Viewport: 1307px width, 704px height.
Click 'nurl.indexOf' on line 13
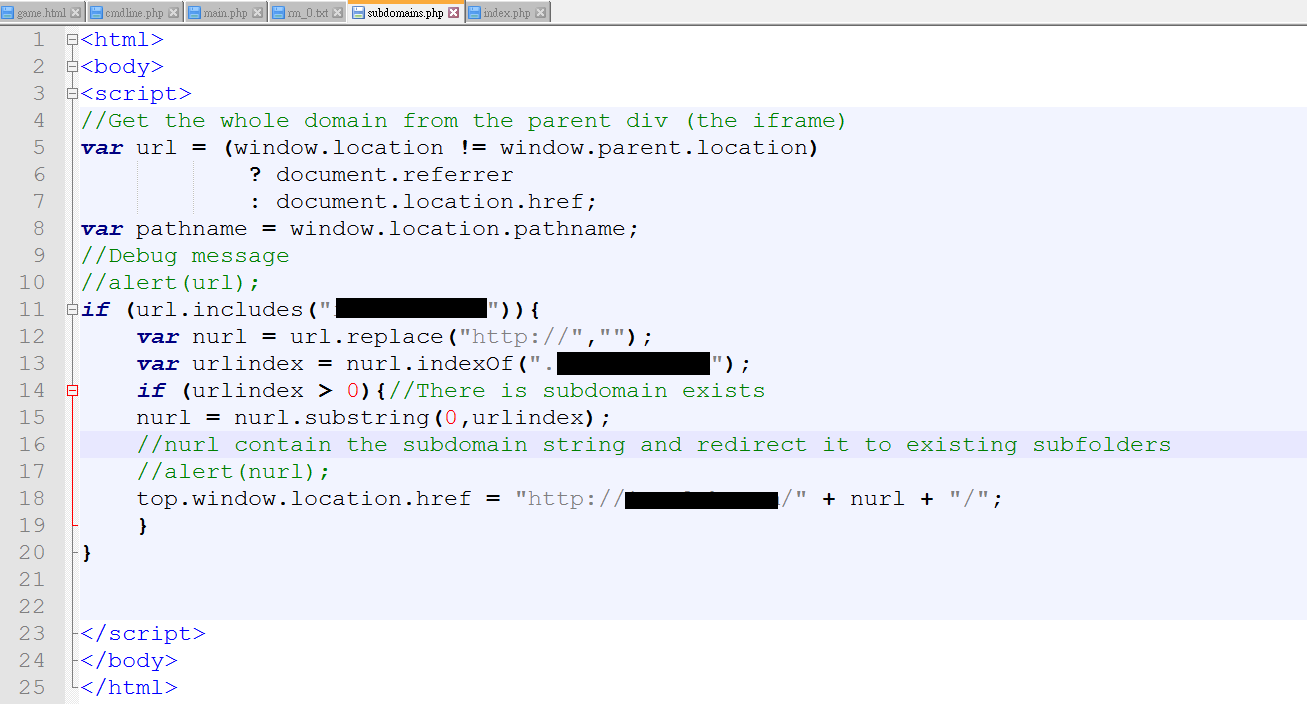430,364
